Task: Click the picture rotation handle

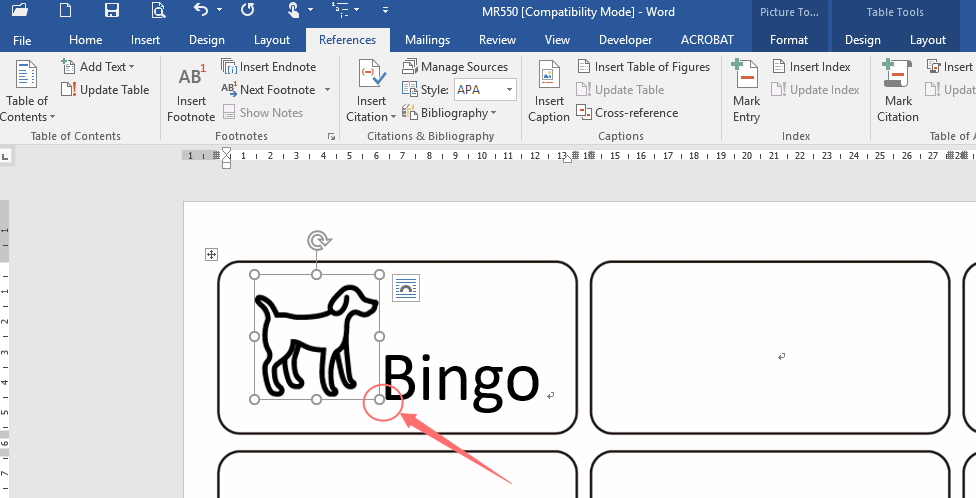Action: click(x=319, y=240)
